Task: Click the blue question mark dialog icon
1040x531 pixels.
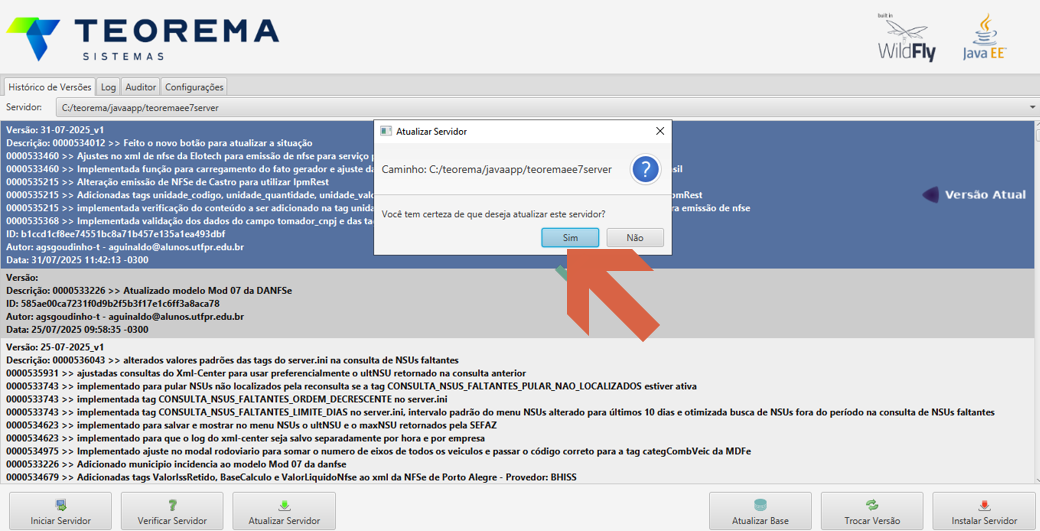Action: [645, 169]
